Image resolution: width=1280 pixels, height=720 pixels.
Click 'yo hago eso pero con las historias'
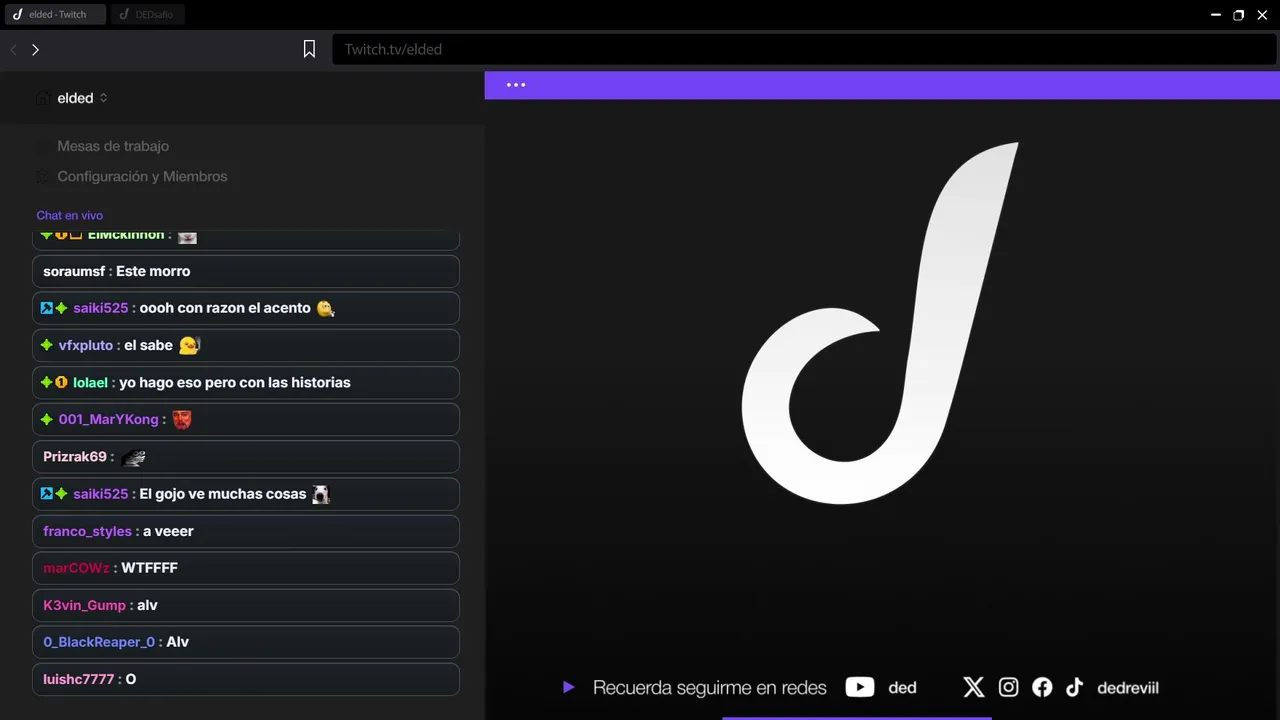[x=235, y=382]
